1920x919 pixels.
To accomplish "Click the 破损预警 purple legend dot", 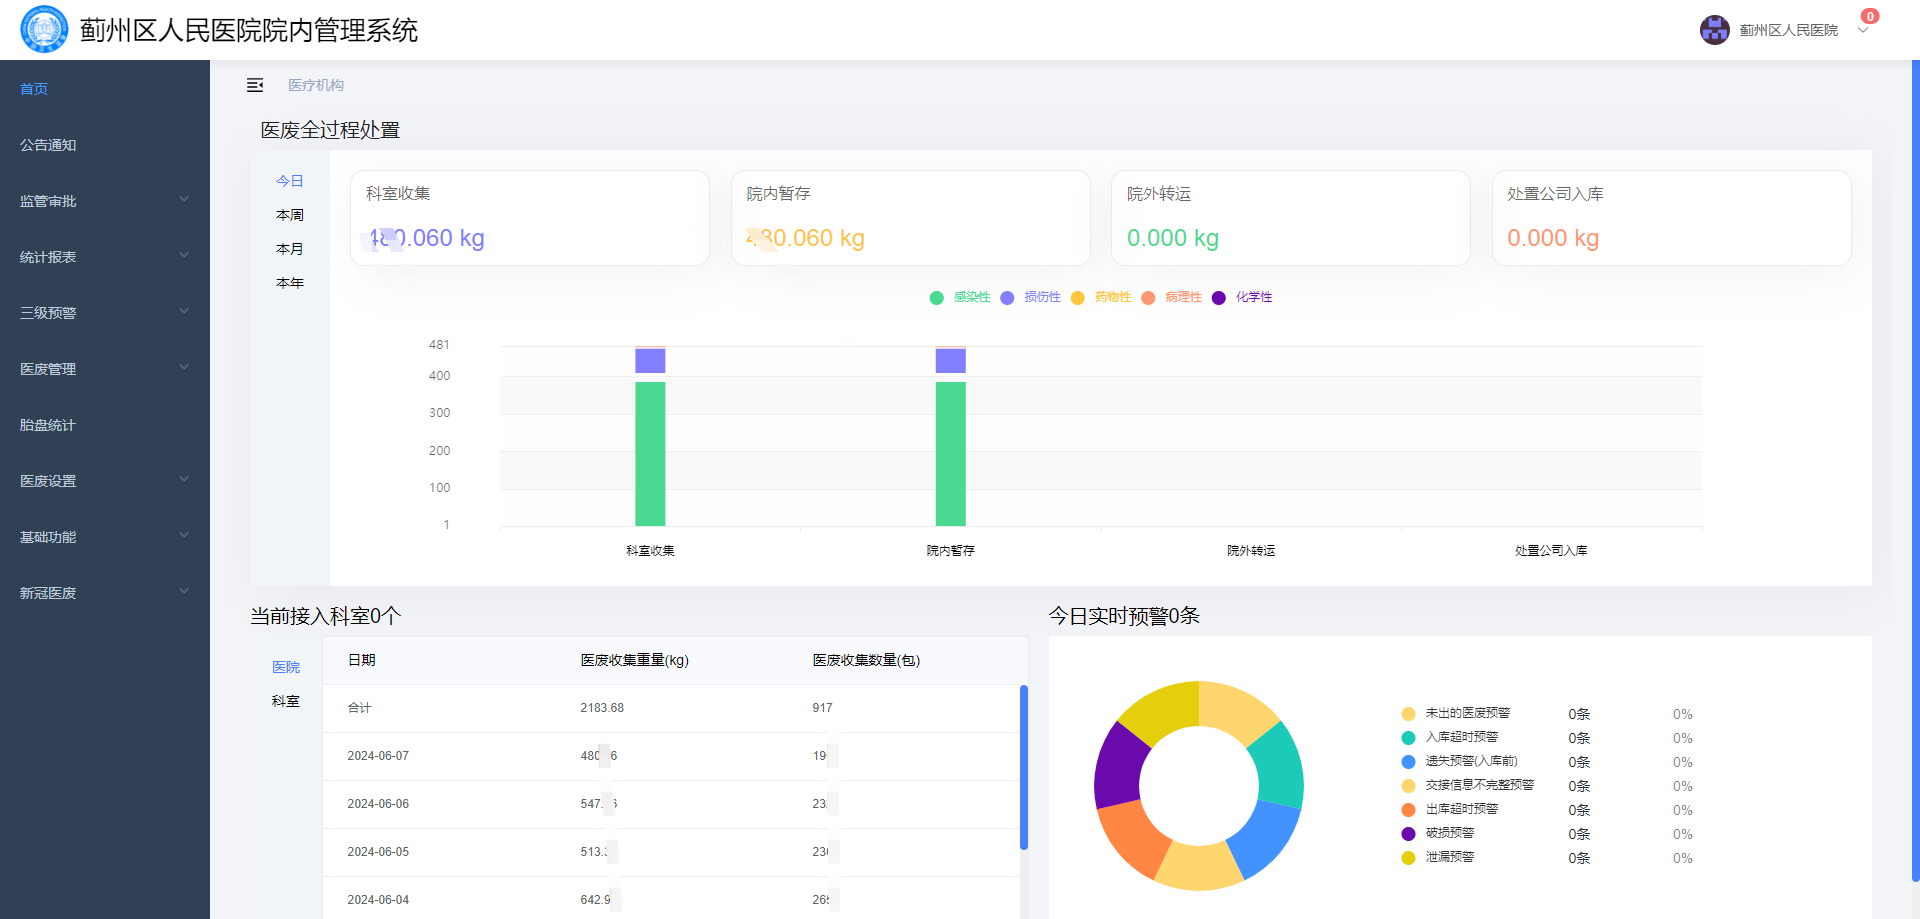I will point(1408,834).
